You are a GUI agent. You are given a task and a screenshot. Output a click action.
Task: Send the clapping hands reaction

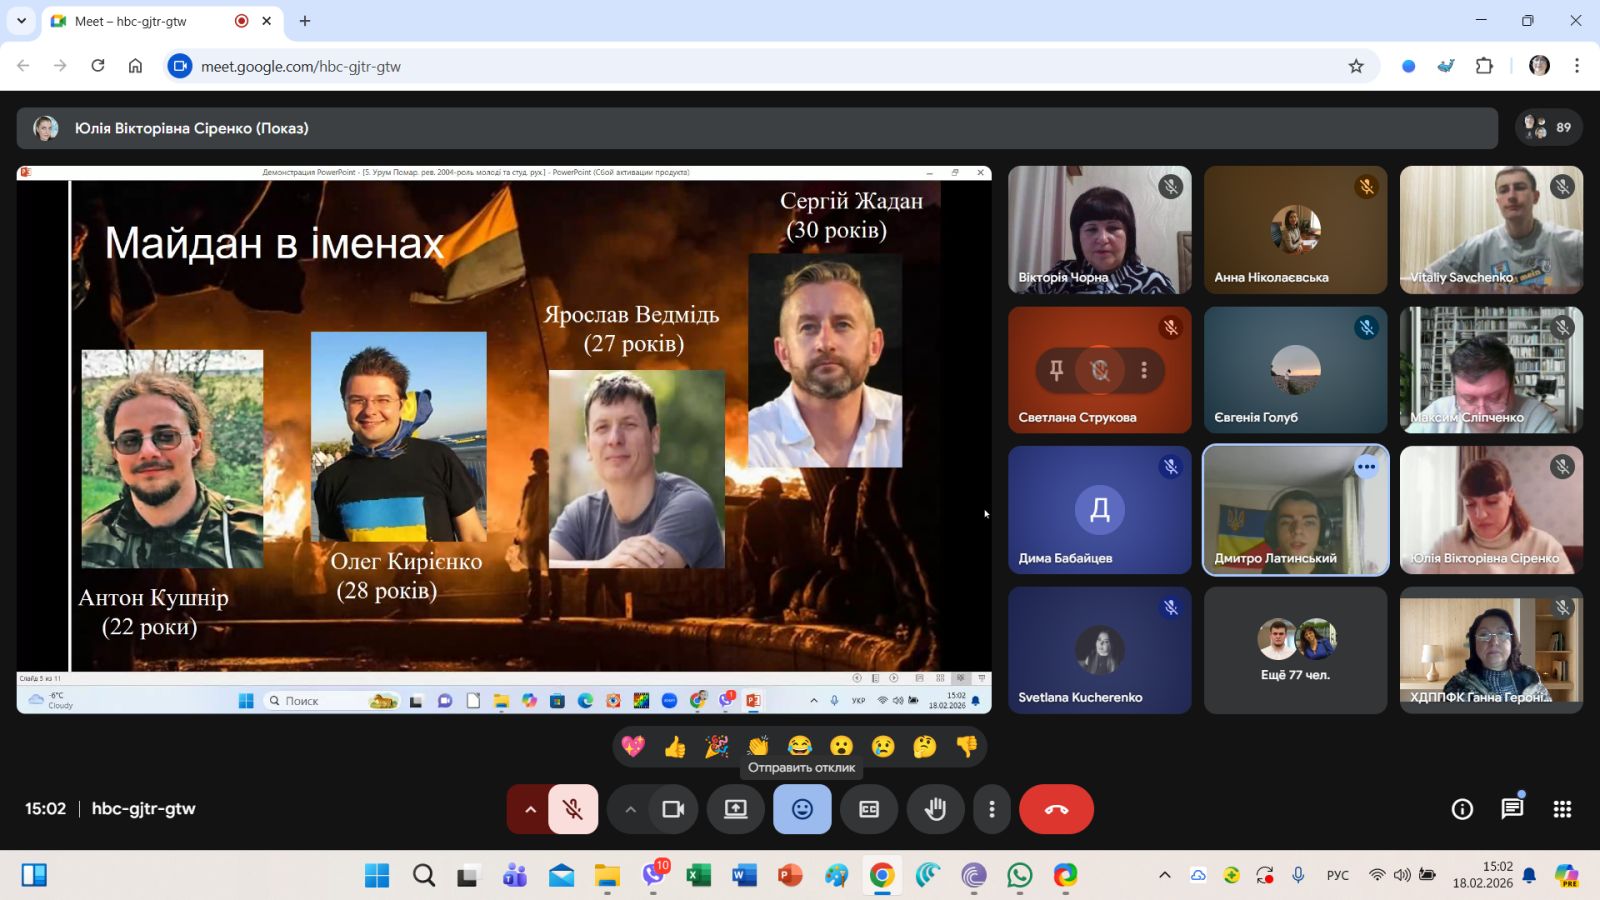[758, 746]
